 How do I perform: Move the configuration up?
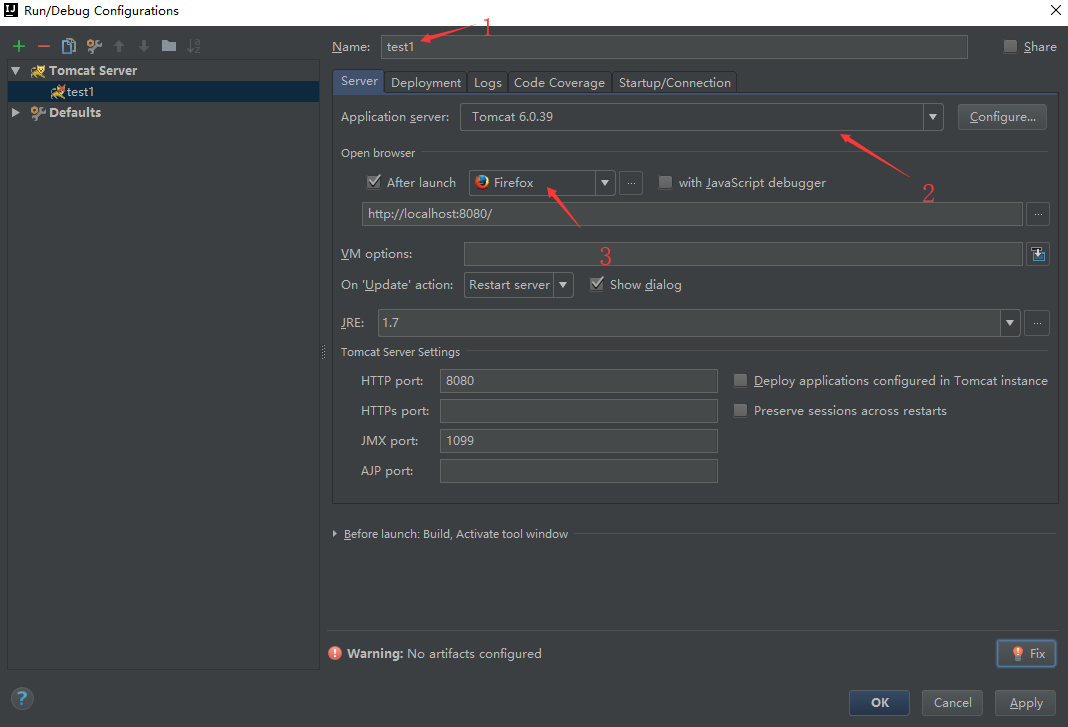pyautogui.click(x=119, y=46)
